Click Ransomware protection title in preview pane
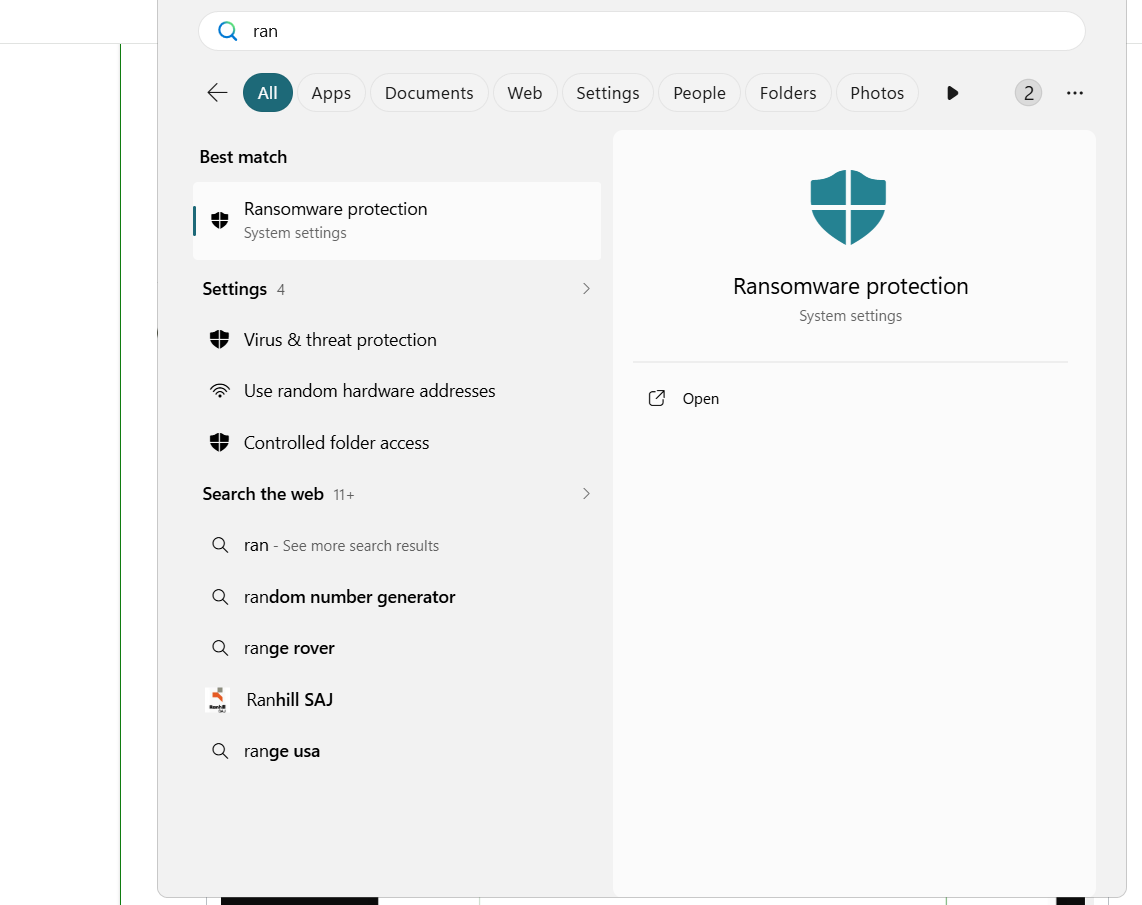Viewport: 1142px width, 905px height. 851,286
